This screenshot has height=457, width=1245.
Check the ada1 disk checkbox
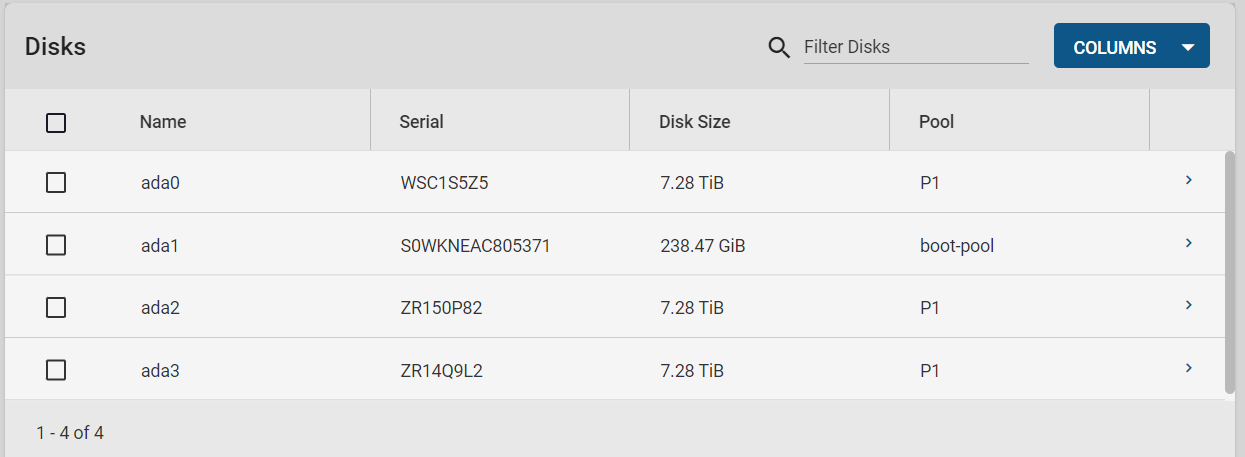[56, 245]
